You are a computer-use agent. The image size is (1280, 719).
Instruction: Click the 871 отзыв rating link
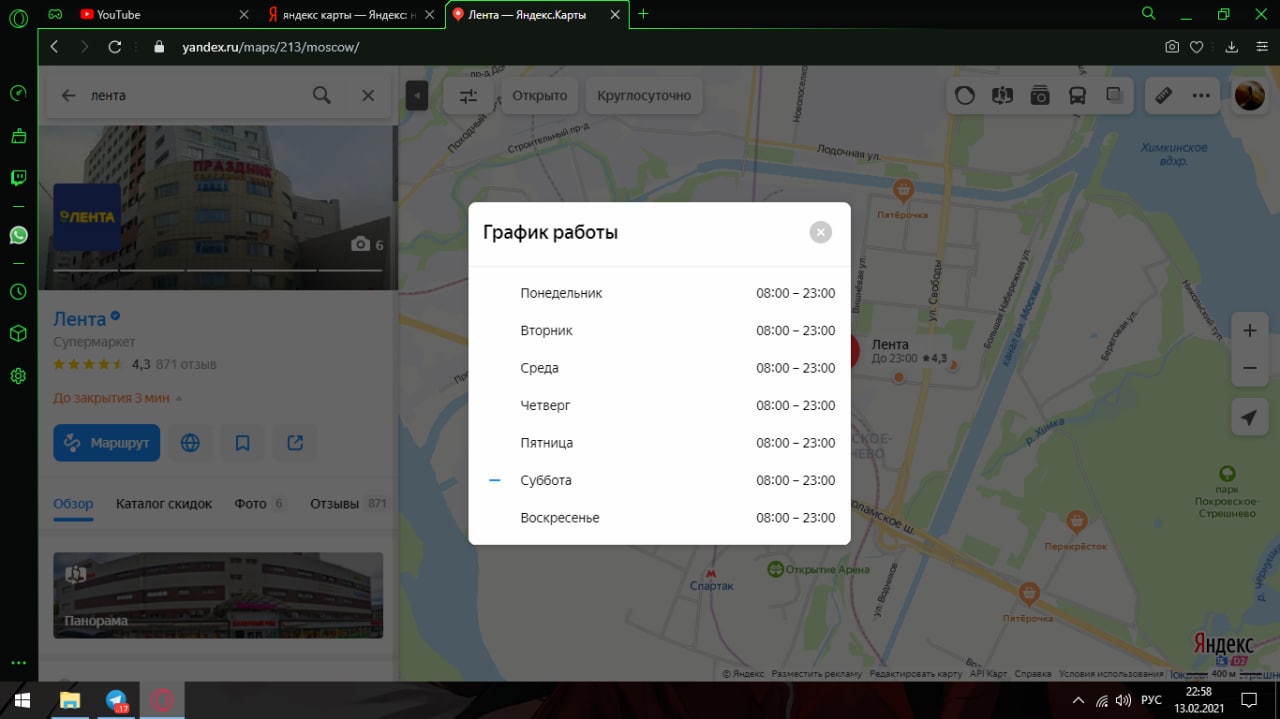point(186,364)
